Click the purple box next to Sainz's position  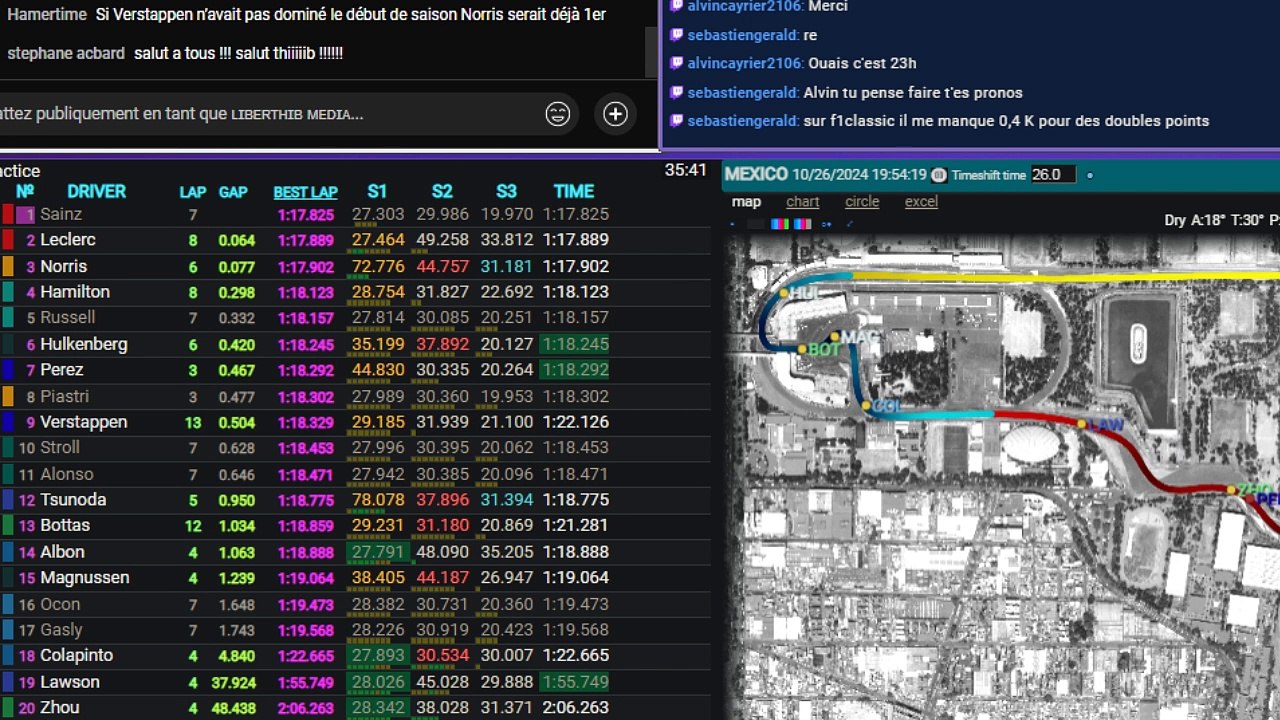(x=26, y=214)
